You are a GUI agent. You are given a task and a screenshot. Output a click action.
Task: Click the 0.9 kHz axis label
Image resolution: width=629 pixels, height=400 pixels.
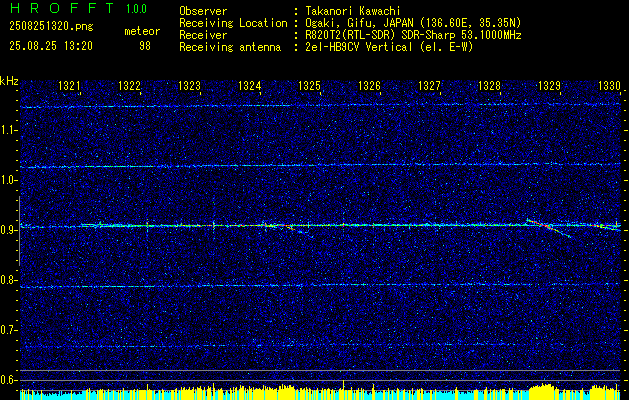[x=8, y=230]
